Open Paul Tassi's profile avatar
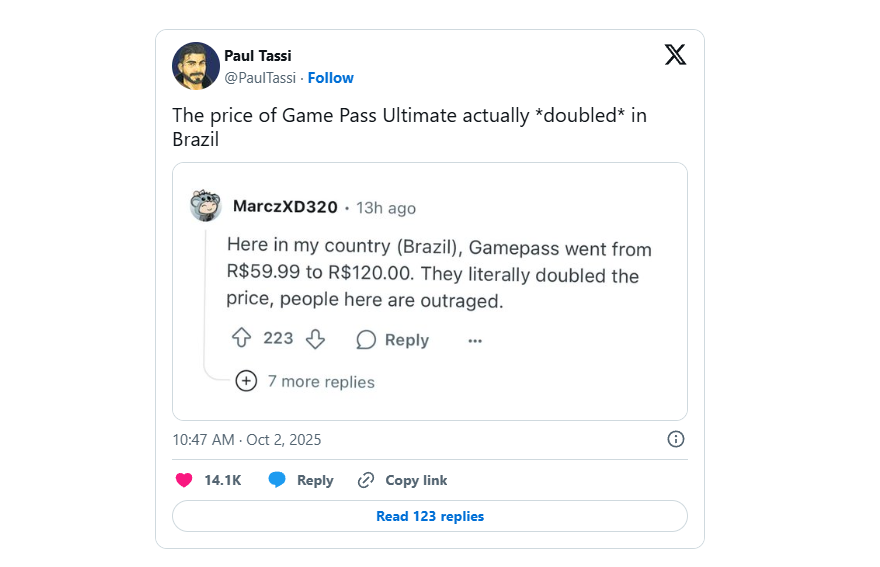 click(196, 66)
